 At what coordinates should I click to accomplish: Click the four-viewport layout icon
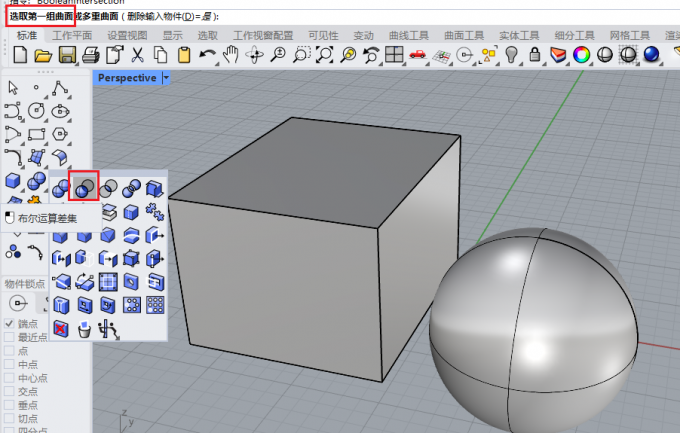[395, 55]
